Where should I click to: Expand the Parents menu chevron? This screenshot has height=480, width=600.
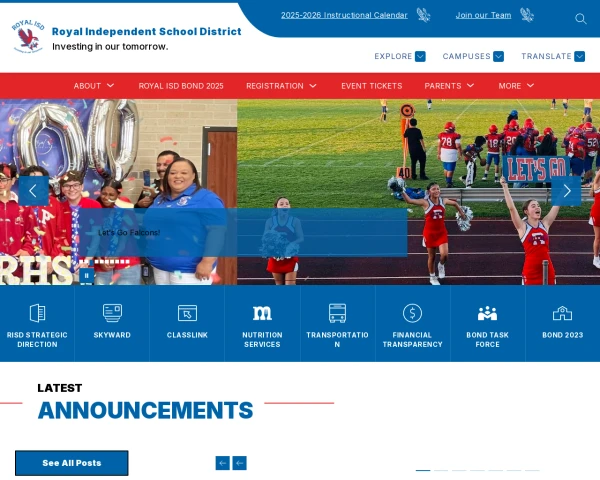pos(471,85)
